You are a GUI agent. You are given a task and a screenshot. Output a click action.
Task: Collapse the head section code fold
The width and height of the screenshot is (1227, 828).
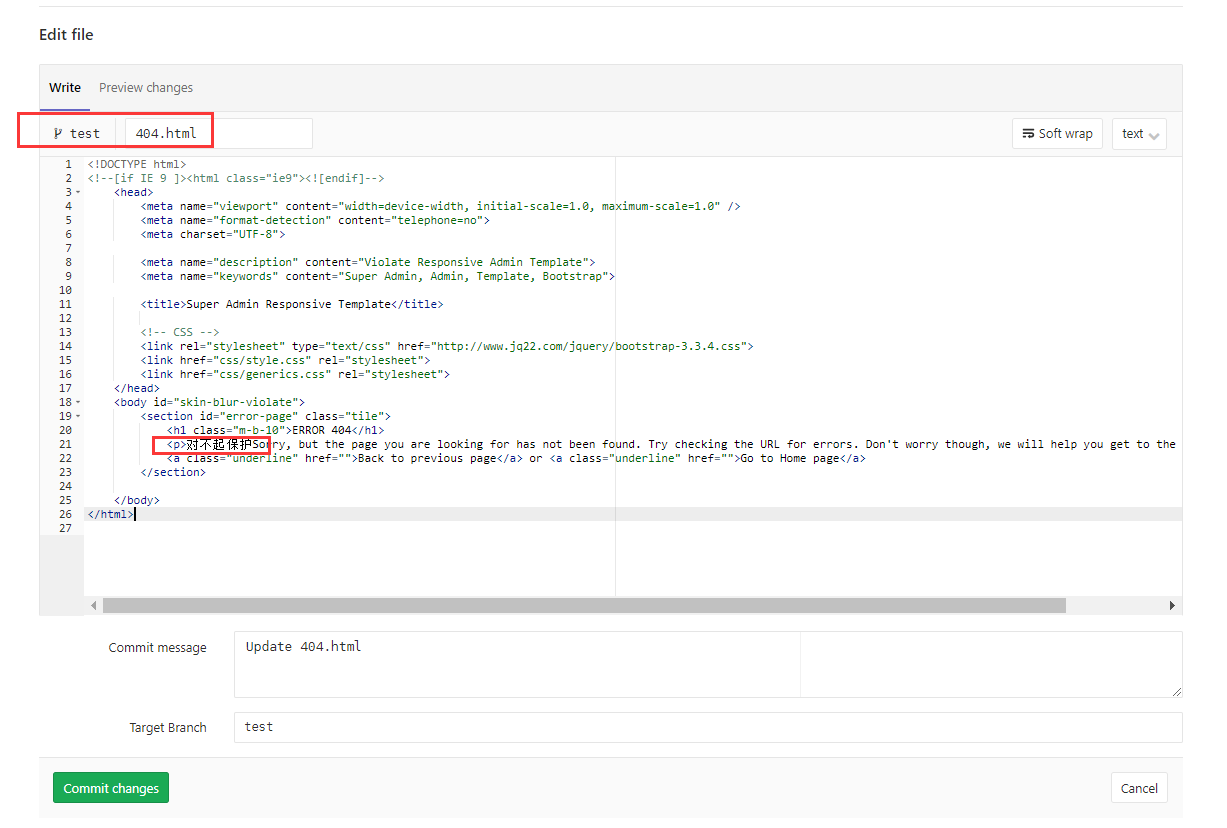tap(78, 191)
